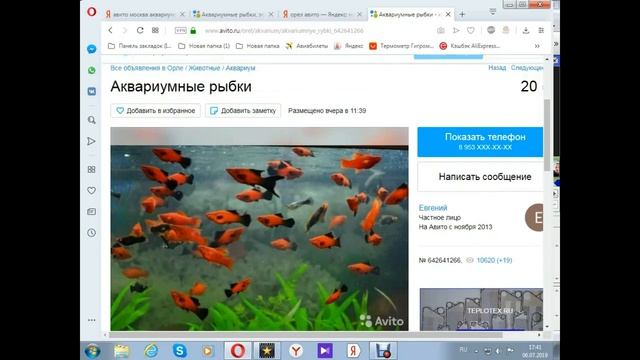This screenshot has width=640, height=360.
Task: Open History from the sidebar clock icon
Action: pos(91,233)
